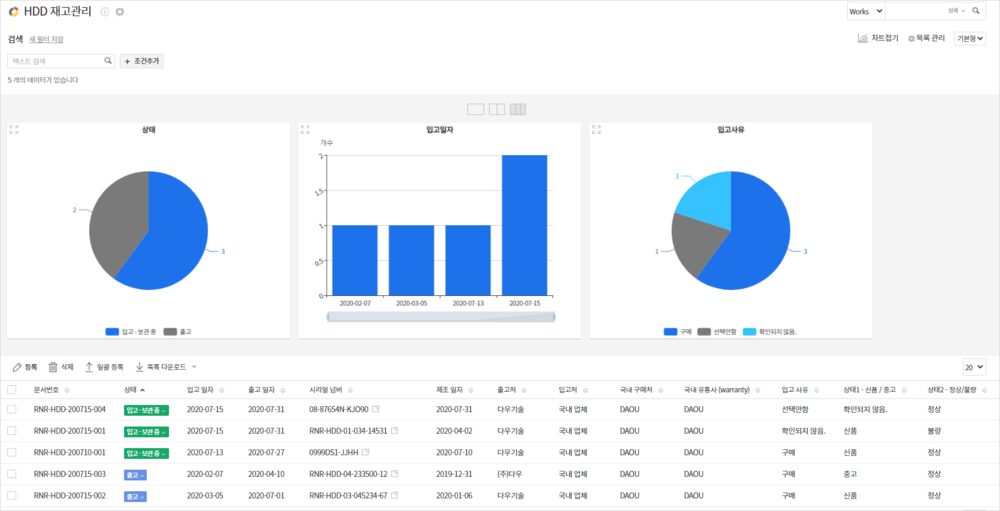Click the 입고일자 chart horizontal range scrollbar

440,317
